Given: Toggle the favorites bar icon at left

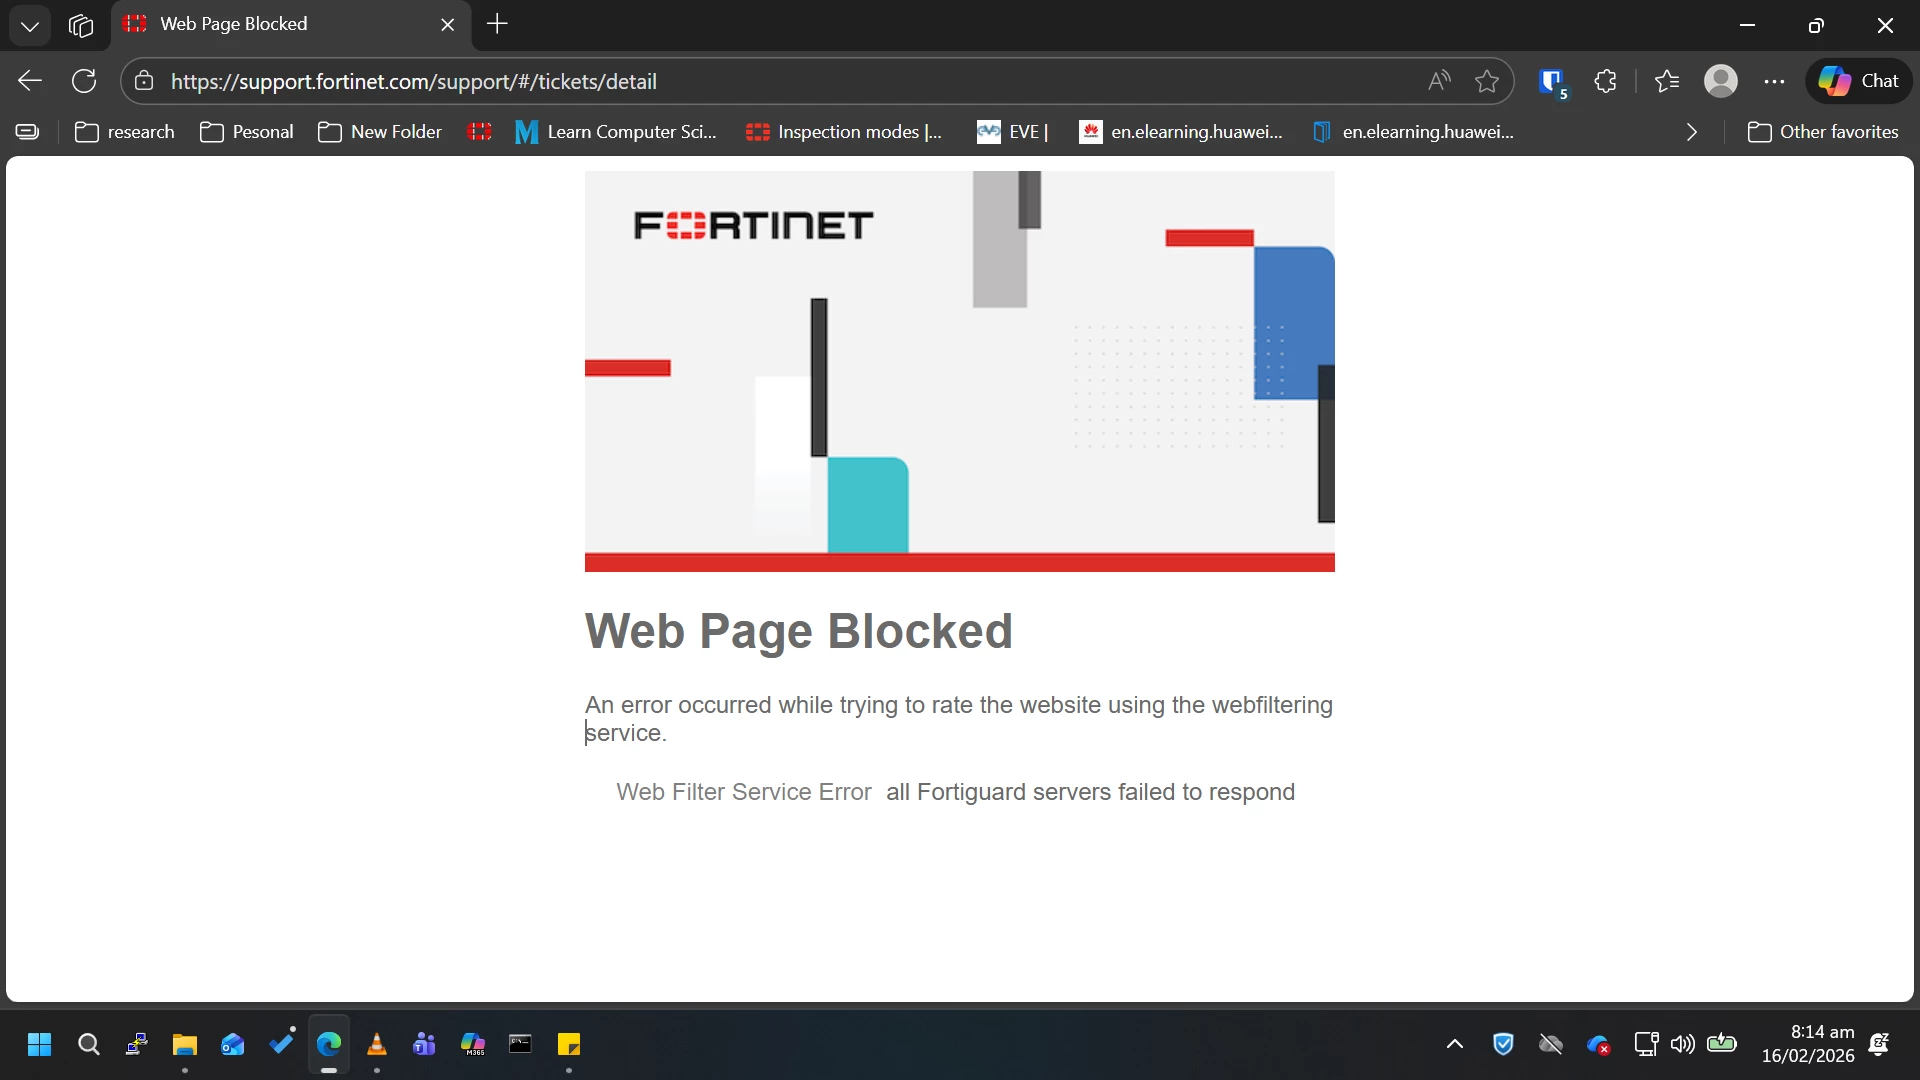Looking at the screenshot, I should click(27, 132).
